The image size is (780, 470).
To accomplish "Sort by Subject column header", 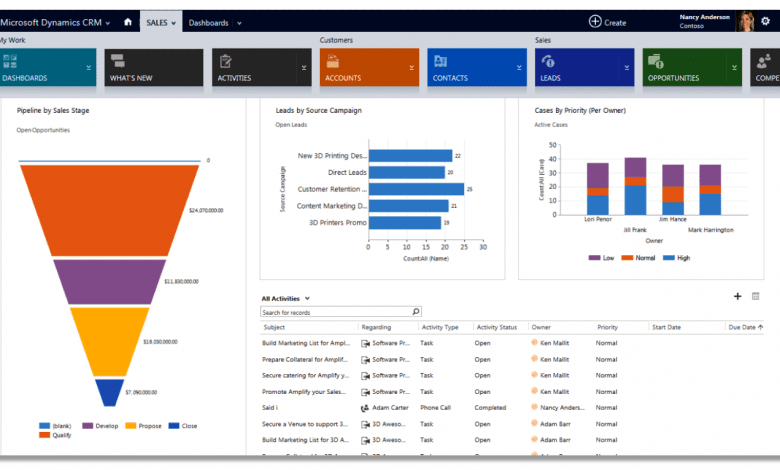I will (x=274, y=327).
